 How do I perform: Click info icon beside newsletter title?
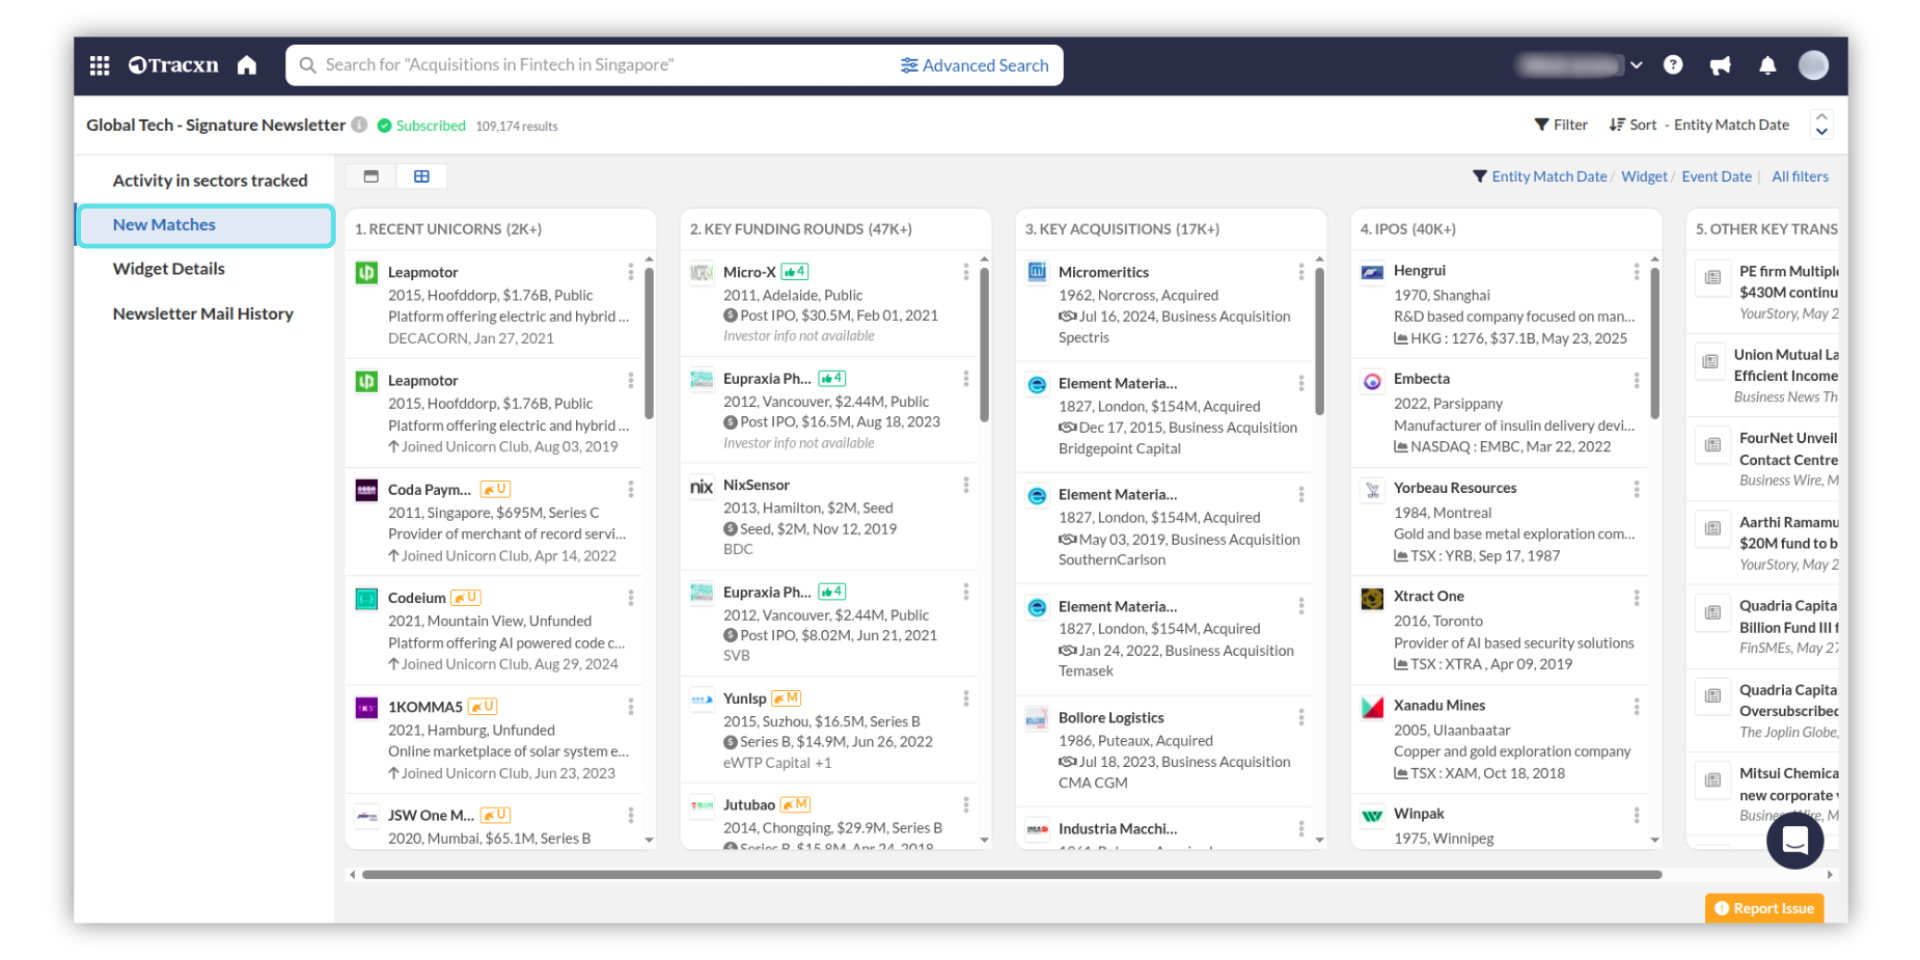tap(359, 125)
